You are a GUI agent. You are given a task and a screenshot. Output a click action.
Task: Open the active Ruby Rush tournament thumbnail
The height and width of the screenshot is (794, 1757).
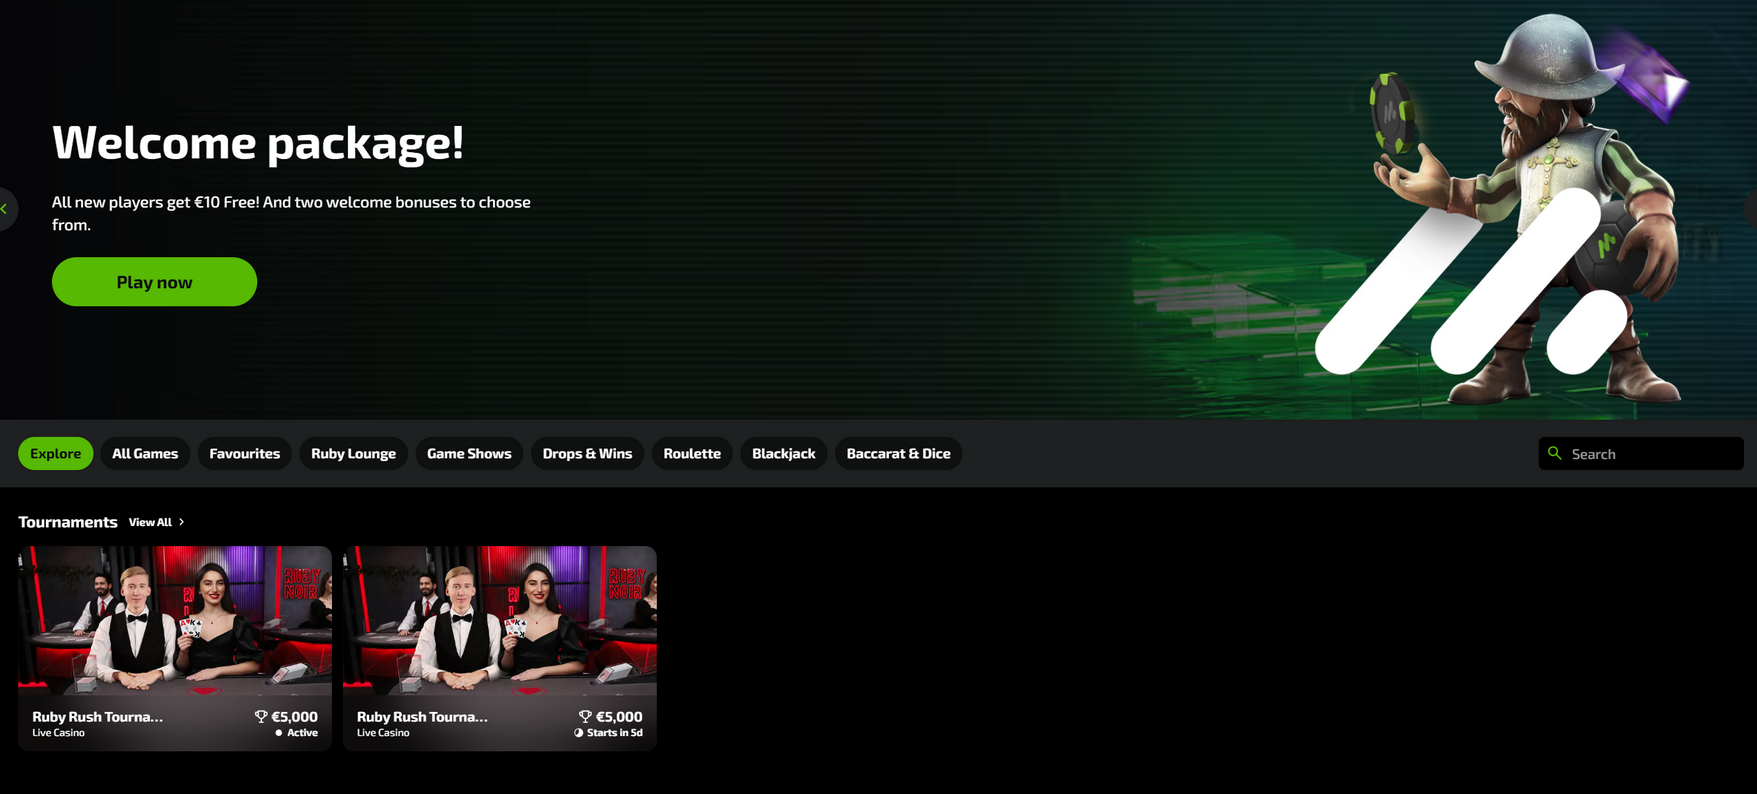pyautogui.click(x=175, y=620)
